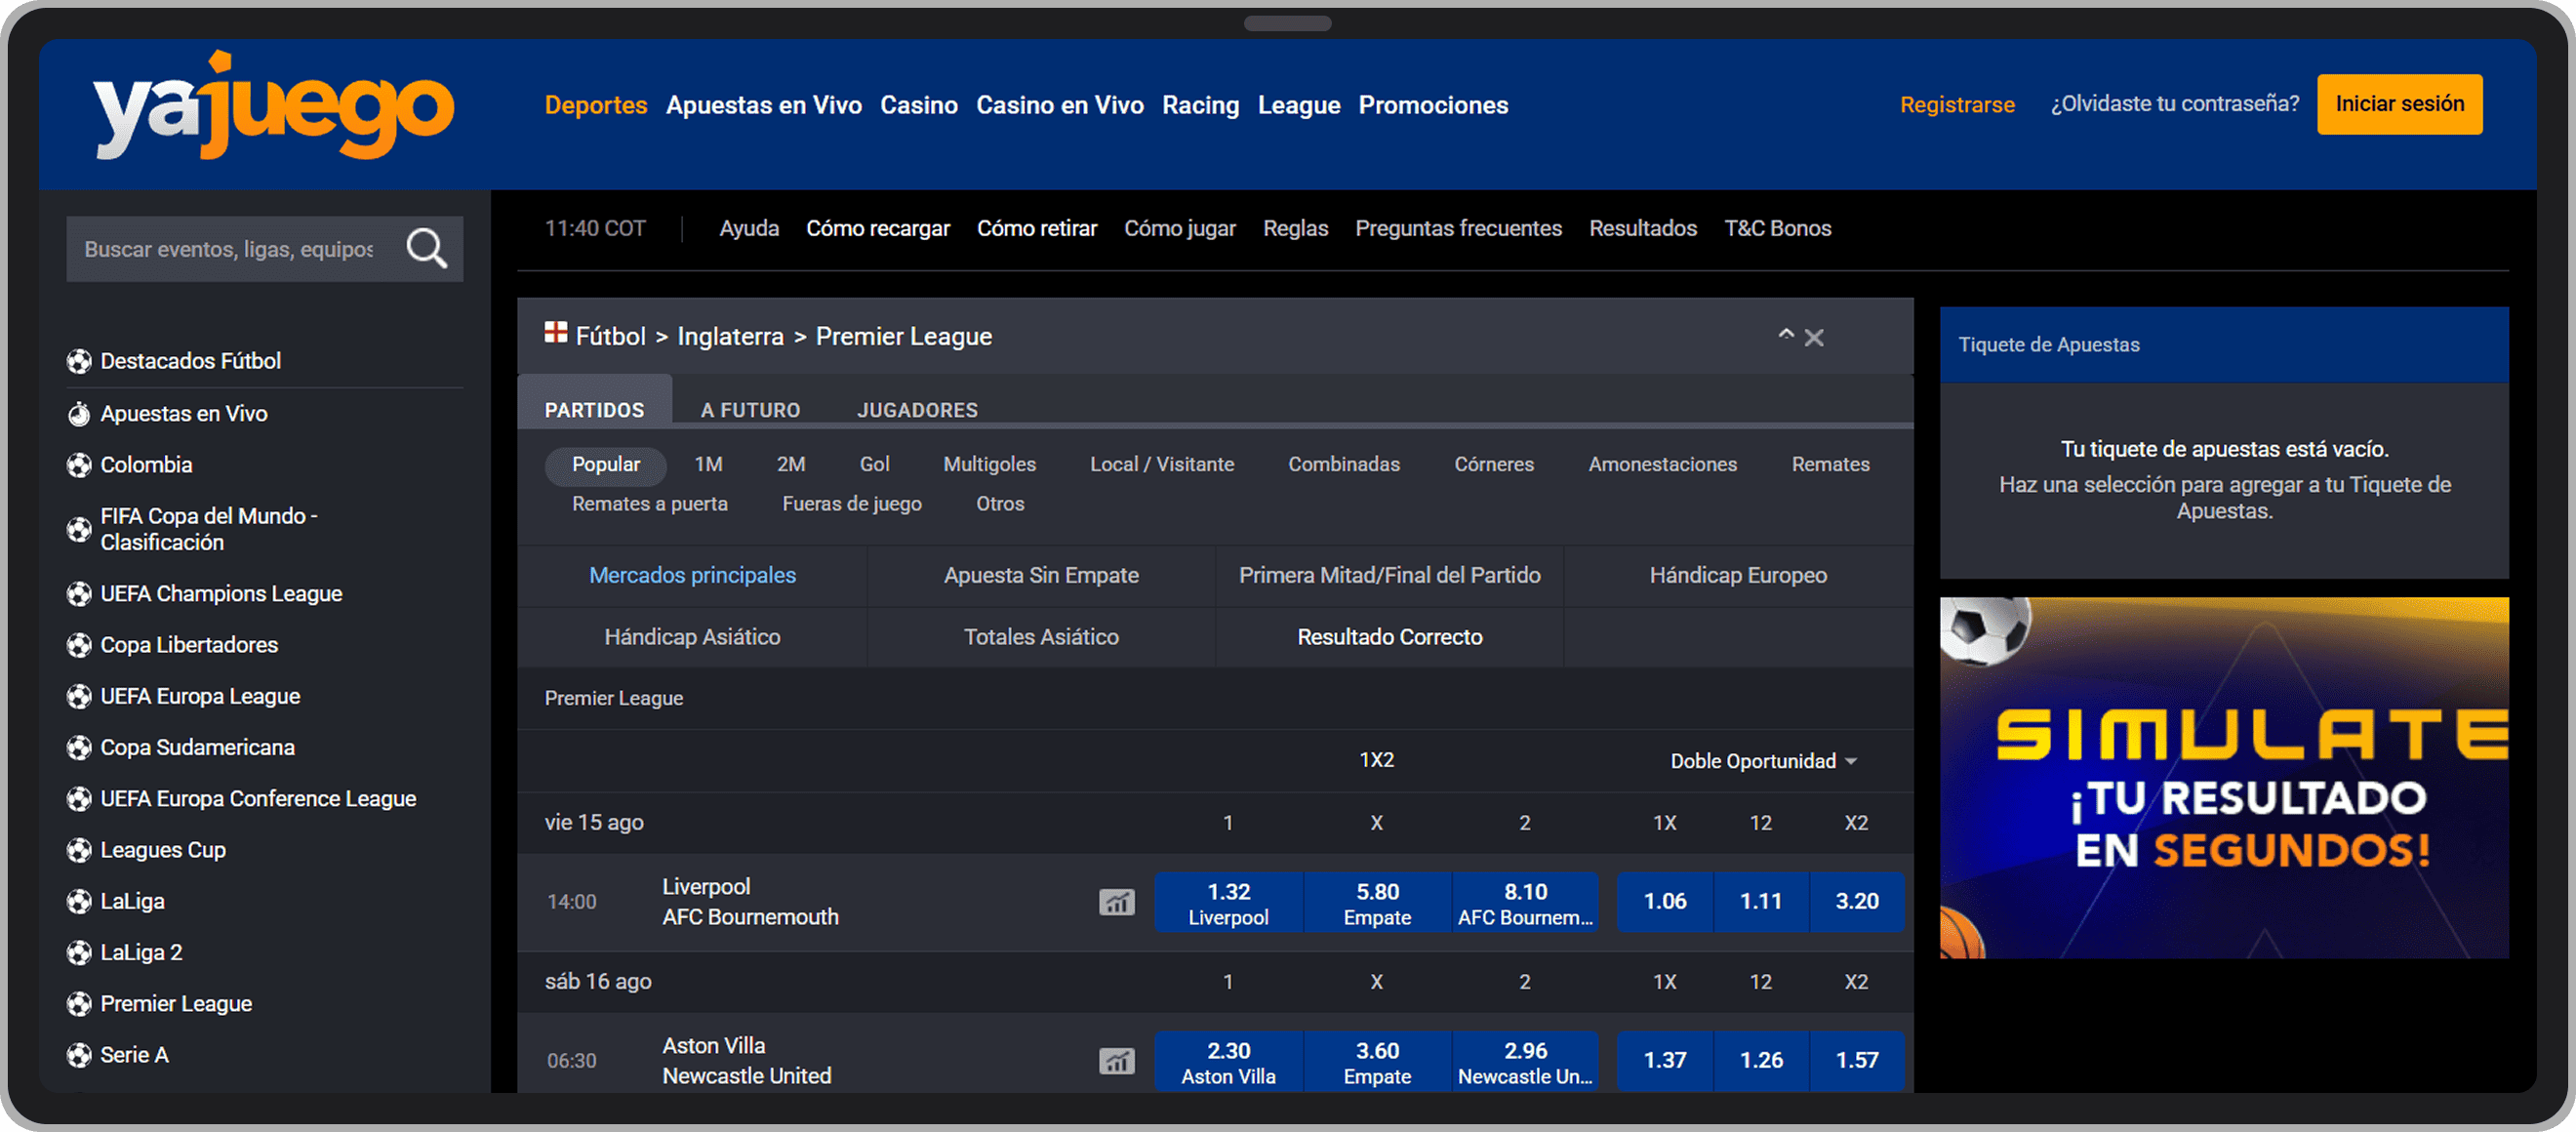Click the ball icon beside Copa Sudamericana

79,747
